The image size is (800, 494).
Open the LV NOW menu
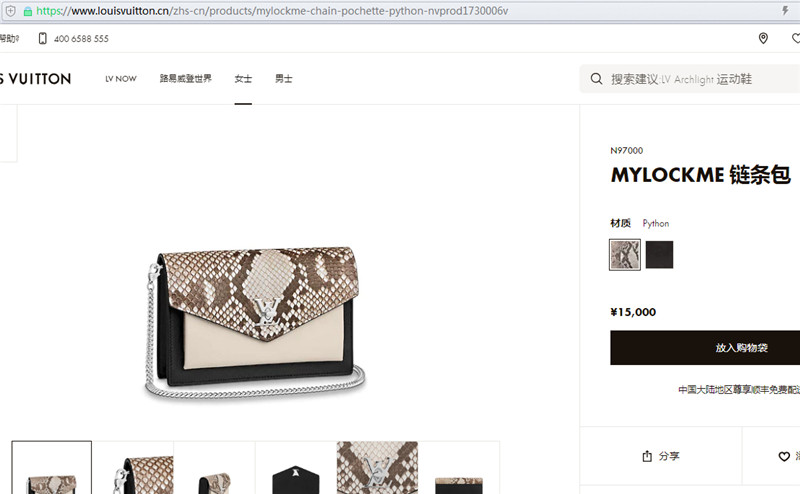click(121, 79)
